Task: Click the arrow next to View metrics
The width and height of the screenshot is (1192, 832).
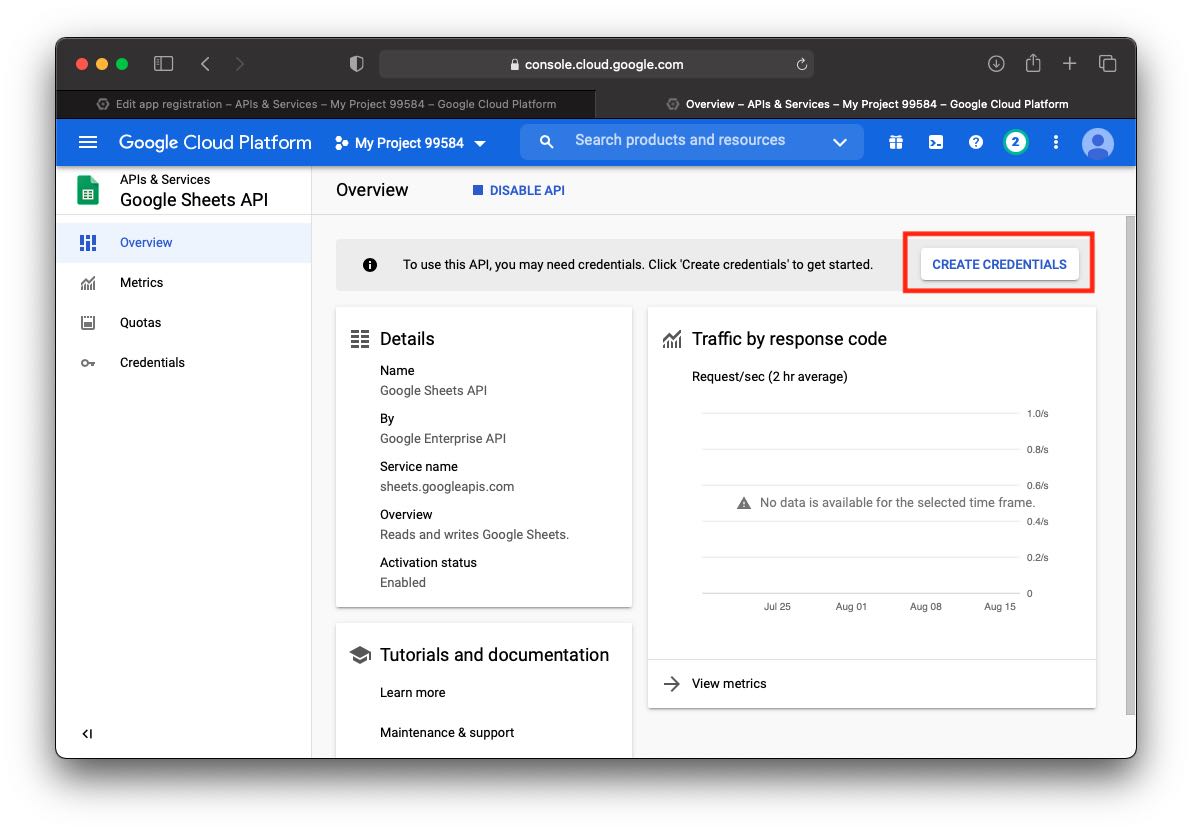Action: 671,684
